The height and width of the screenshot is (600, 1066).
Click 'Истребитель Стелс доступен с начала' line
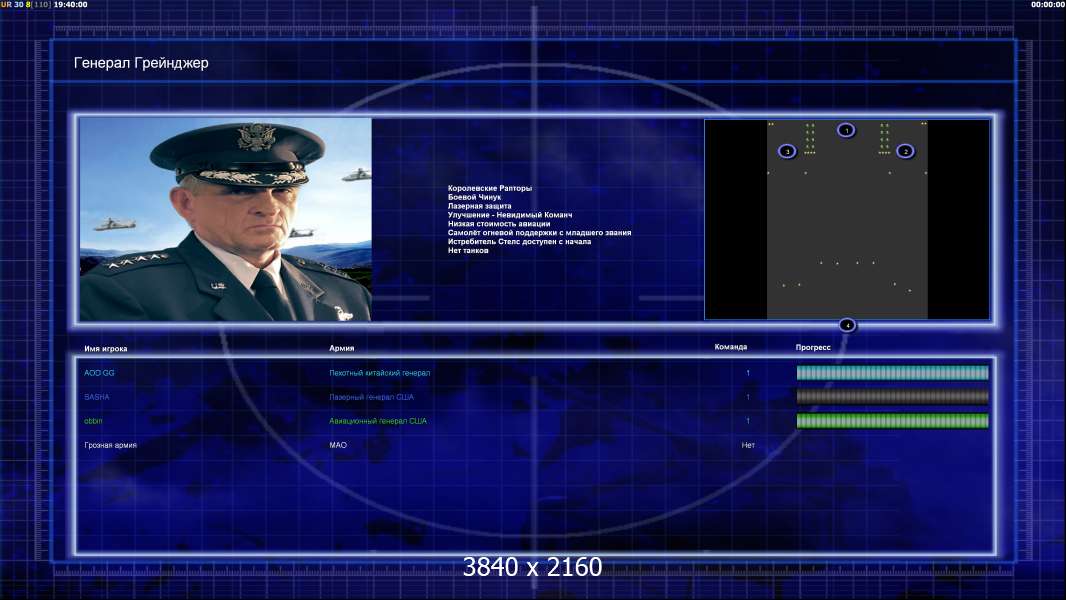click(x=519, y=241)
